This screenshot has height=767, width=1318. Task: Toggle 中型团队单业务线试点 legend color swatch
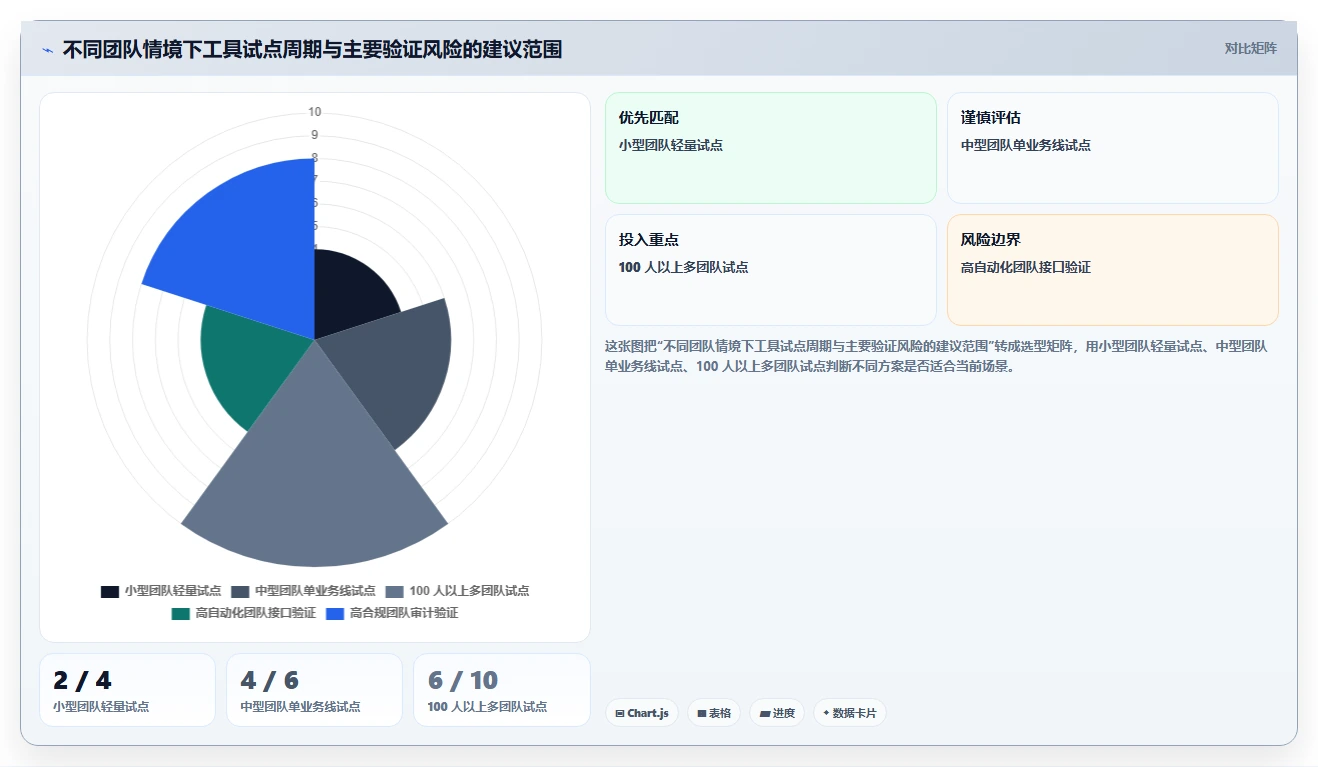[x=240, y=591]
